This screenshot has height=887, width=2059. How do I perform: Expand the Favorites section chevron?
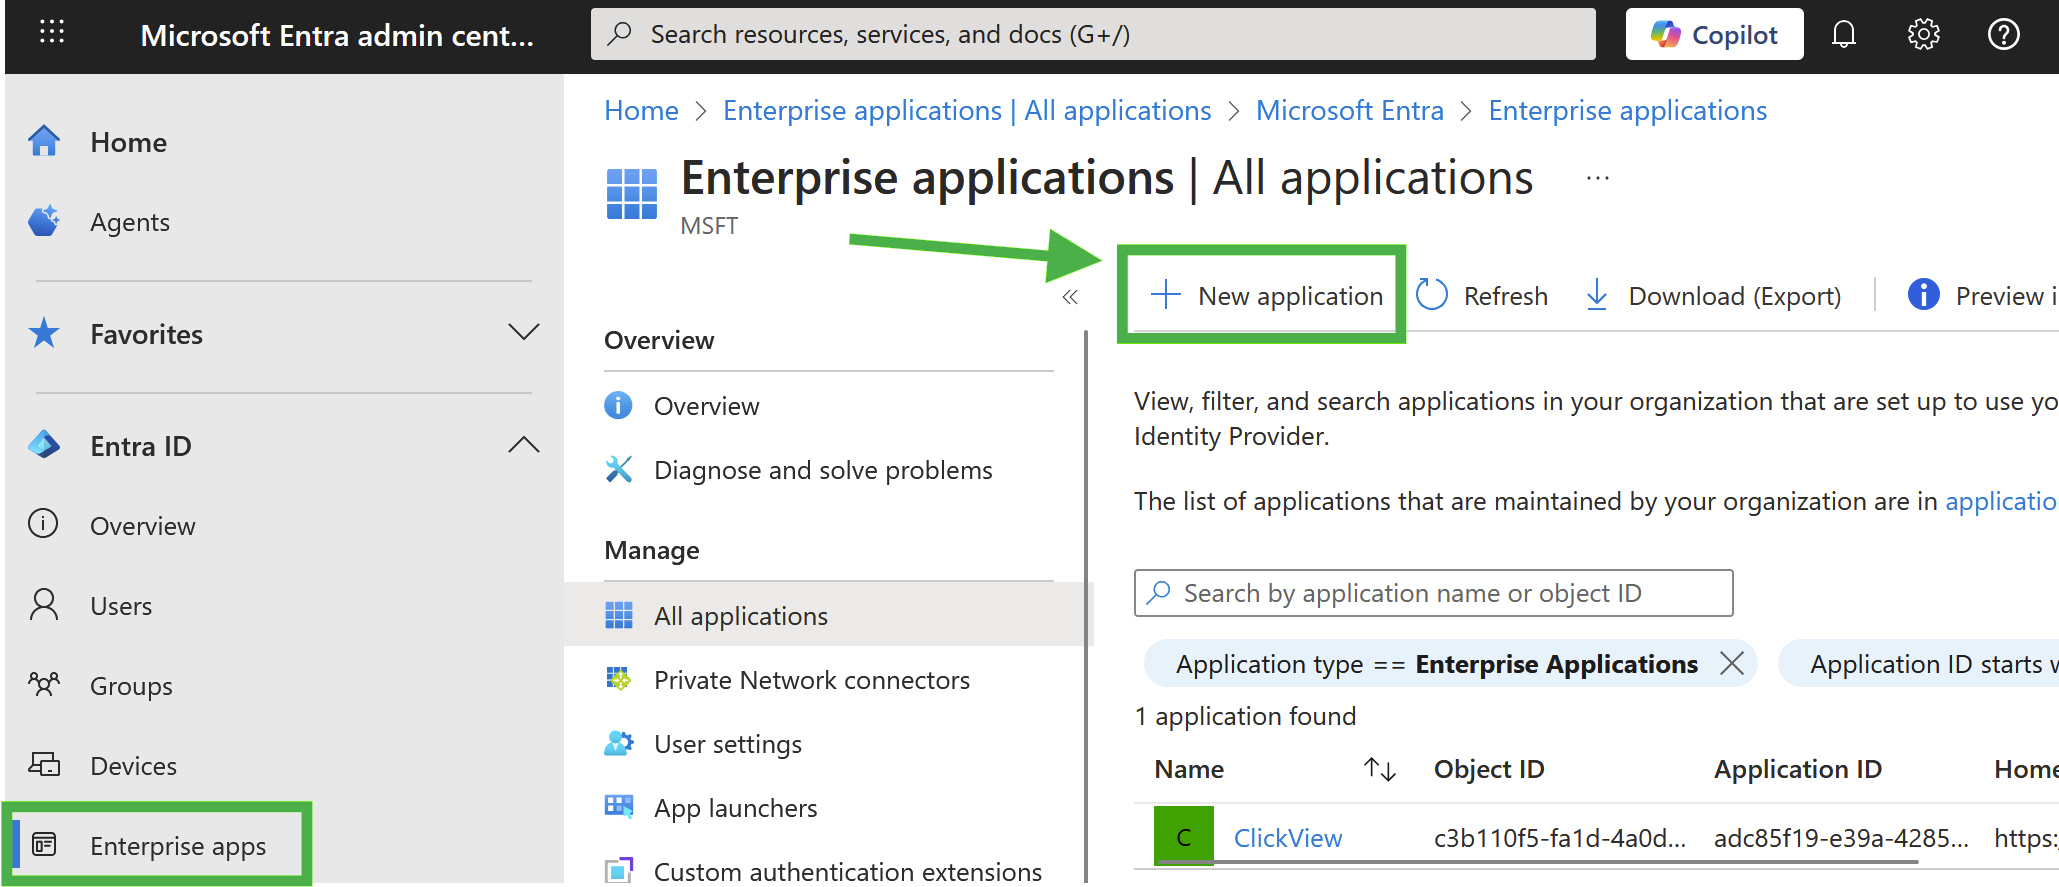523,333
